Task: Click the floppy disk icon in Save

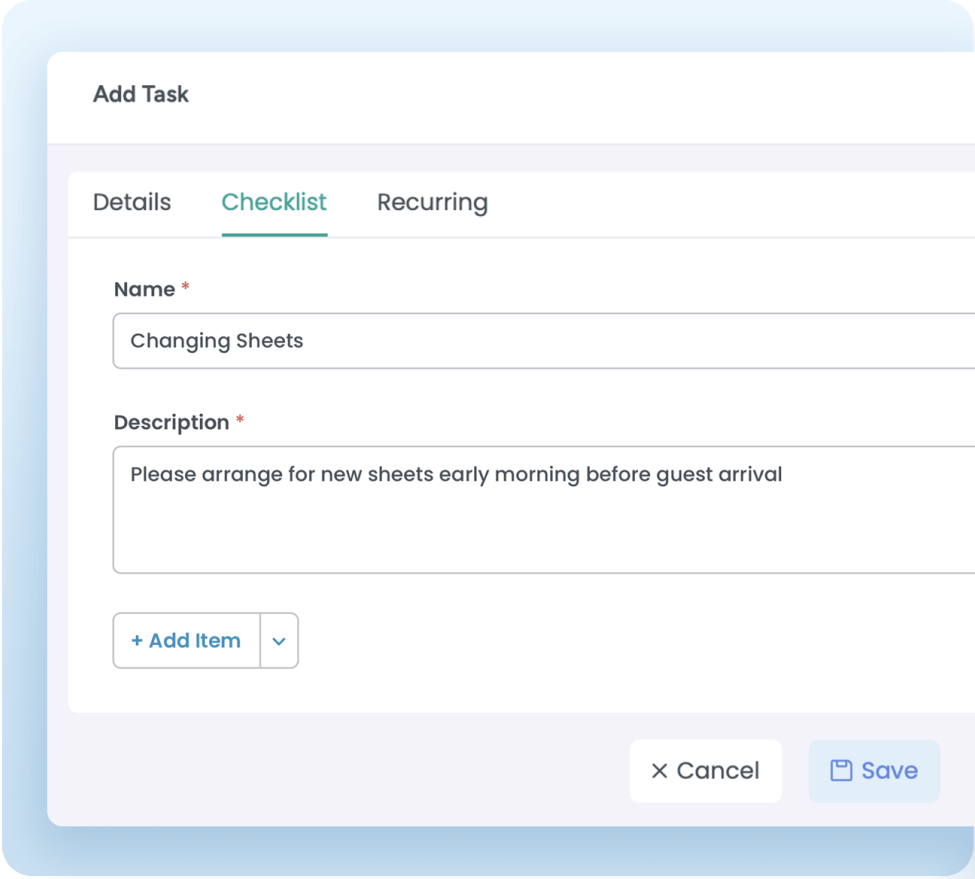Action: [841, 770]
